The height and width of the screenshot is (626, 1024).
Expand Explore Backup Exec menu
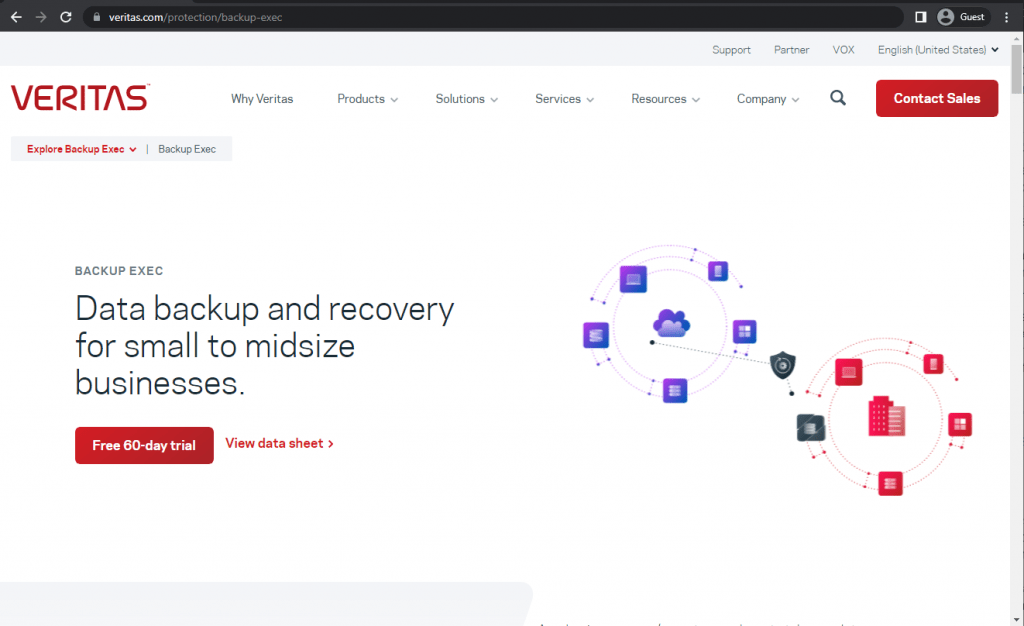click(82, 149)
